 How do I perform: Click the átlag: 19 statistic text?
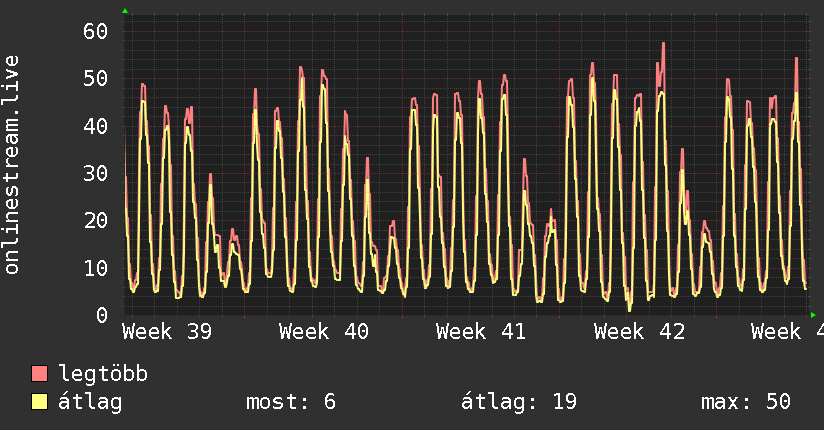519,402
